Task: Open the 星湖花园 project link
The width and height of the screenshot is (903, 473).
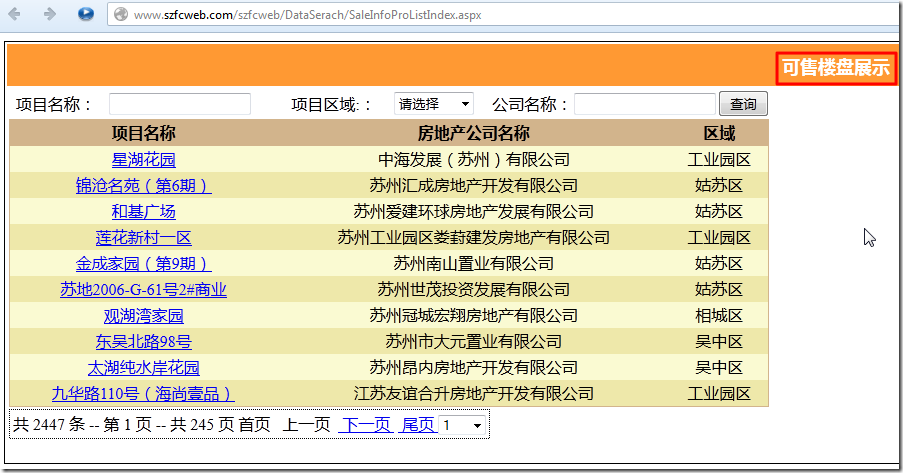Action: pos(143,160)
